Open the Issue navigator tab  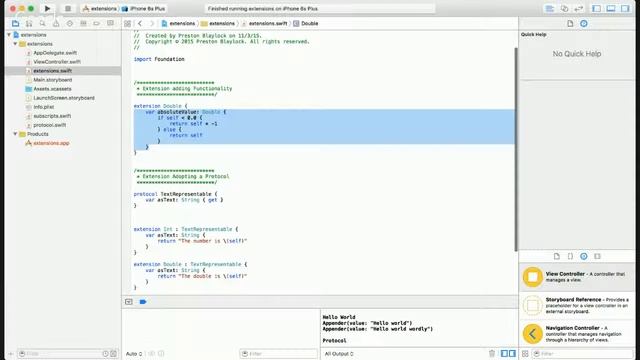(x=56, y=24)
